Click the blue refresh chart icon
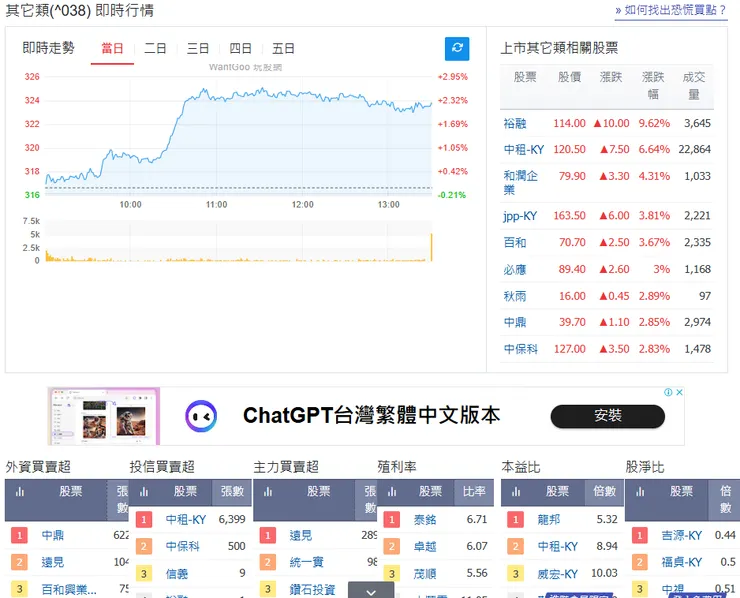This screenshot has height=598, width=740. pos(457,48)
